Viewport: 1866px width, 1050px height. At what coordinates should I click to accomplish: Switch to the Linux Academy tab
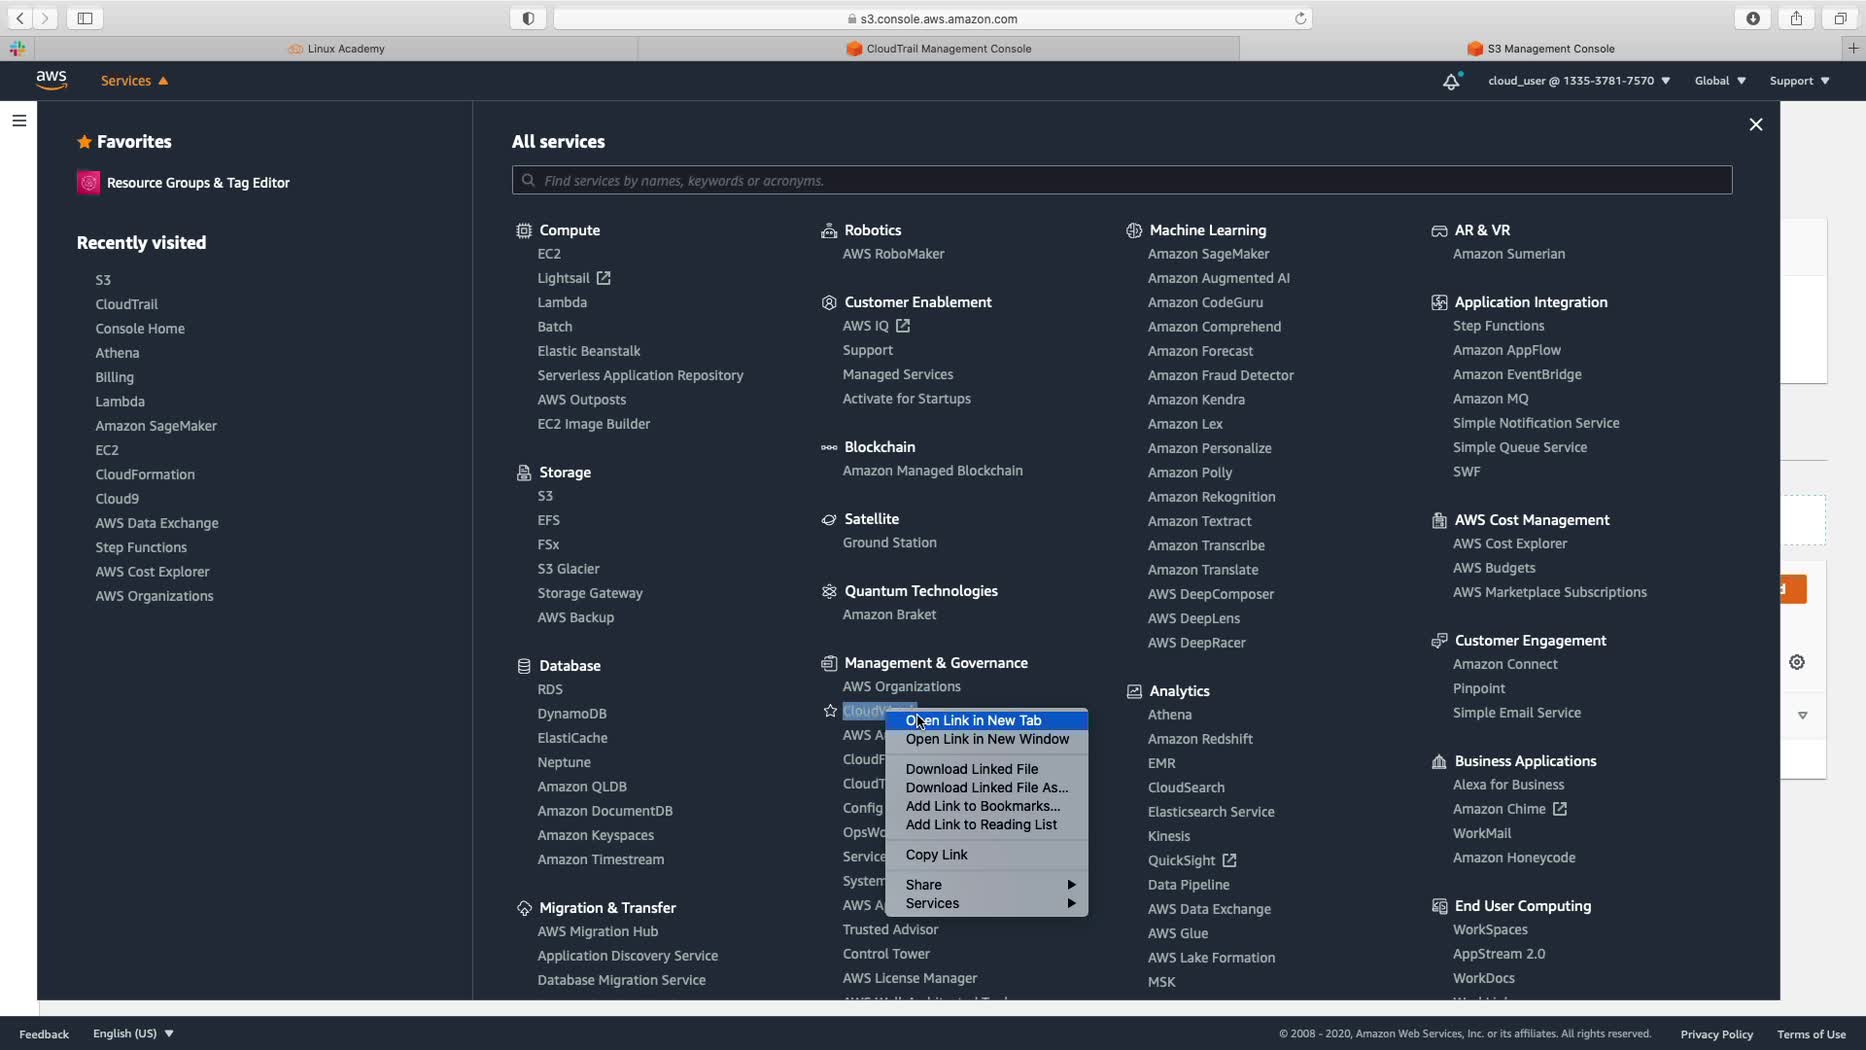tap(336, 48)
